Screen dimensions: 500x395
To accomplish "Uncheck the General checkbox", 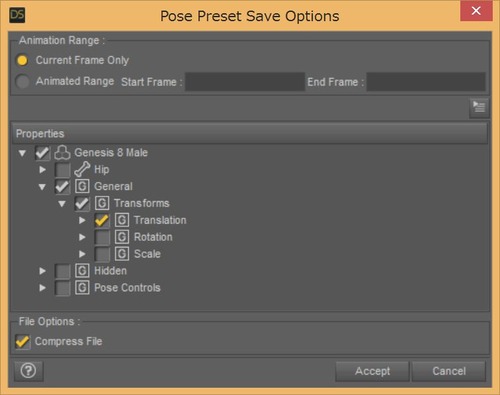I will 62,187.
